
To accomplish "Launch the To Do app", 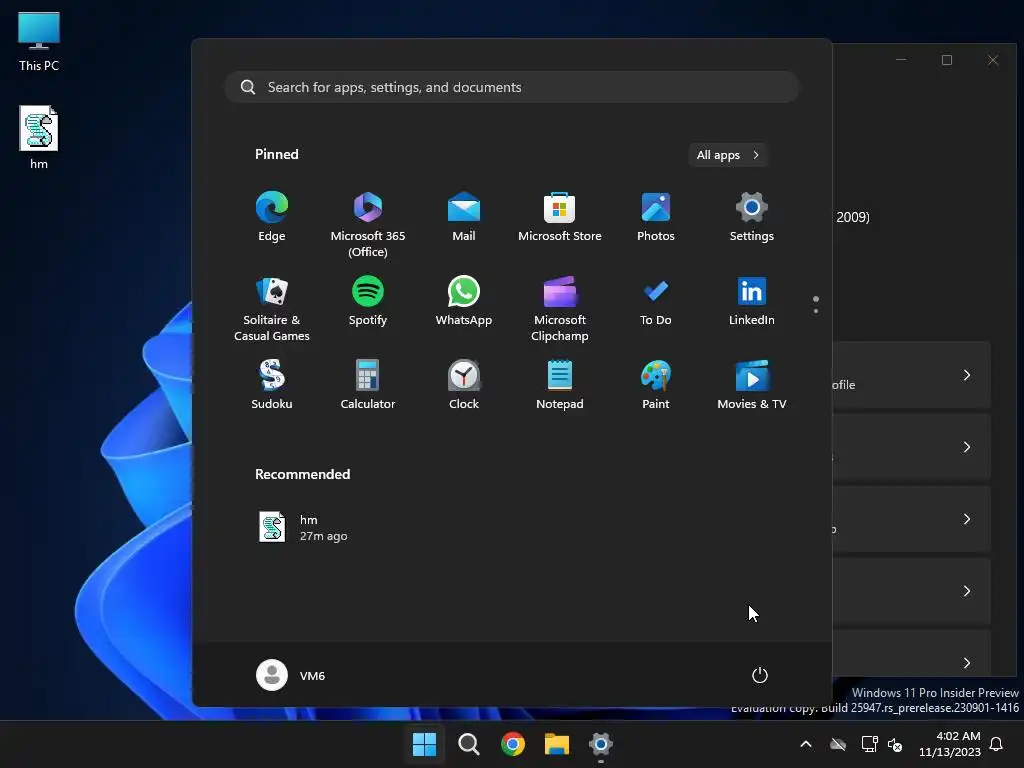I will (x=656, y=302).
